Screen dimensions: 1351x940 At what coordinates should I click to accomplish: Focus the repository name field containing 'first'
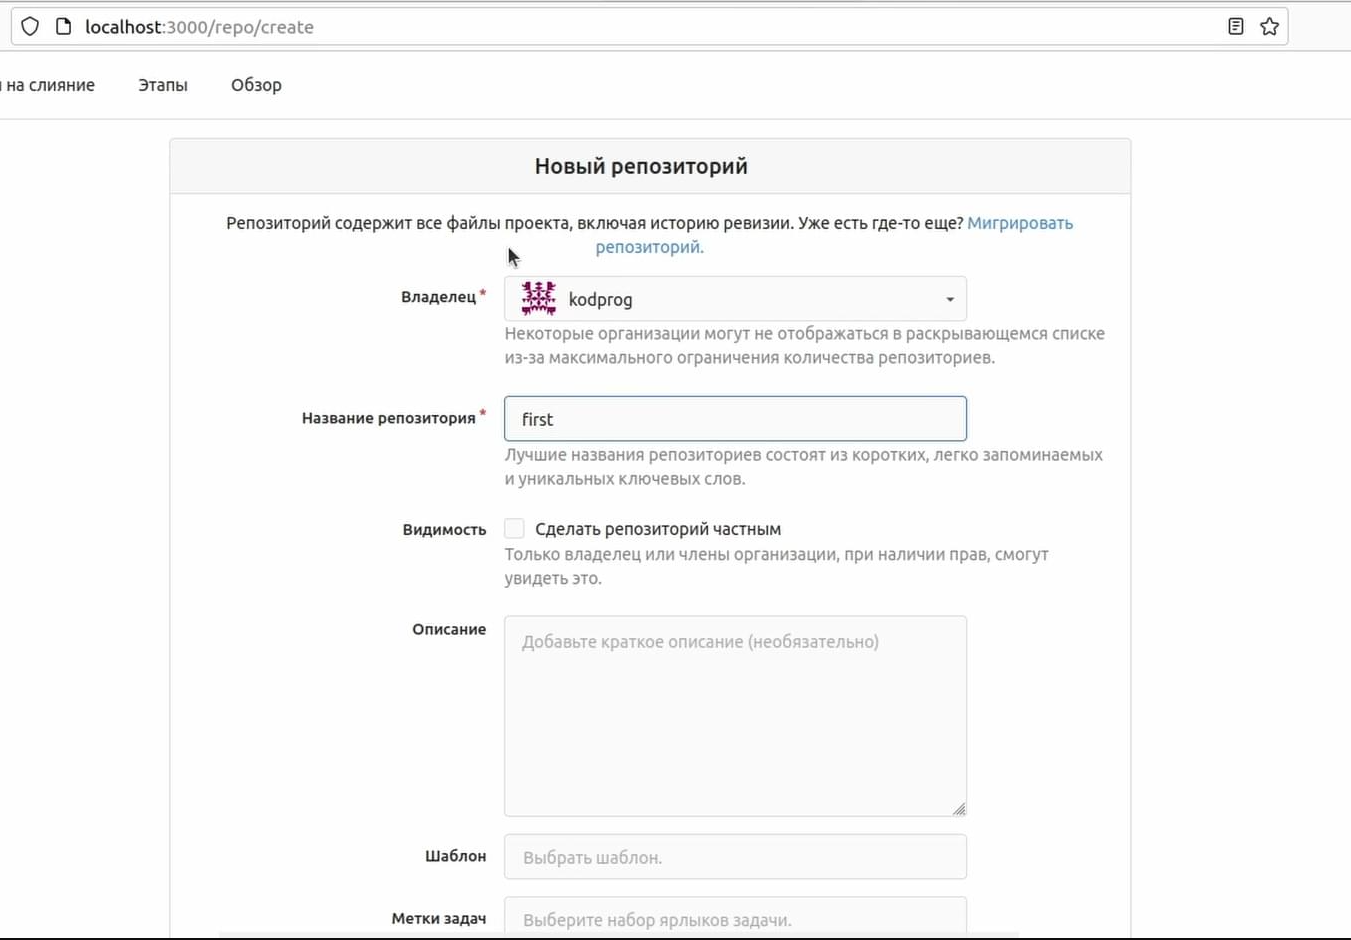pyautogui.click(x=735, y=419)
